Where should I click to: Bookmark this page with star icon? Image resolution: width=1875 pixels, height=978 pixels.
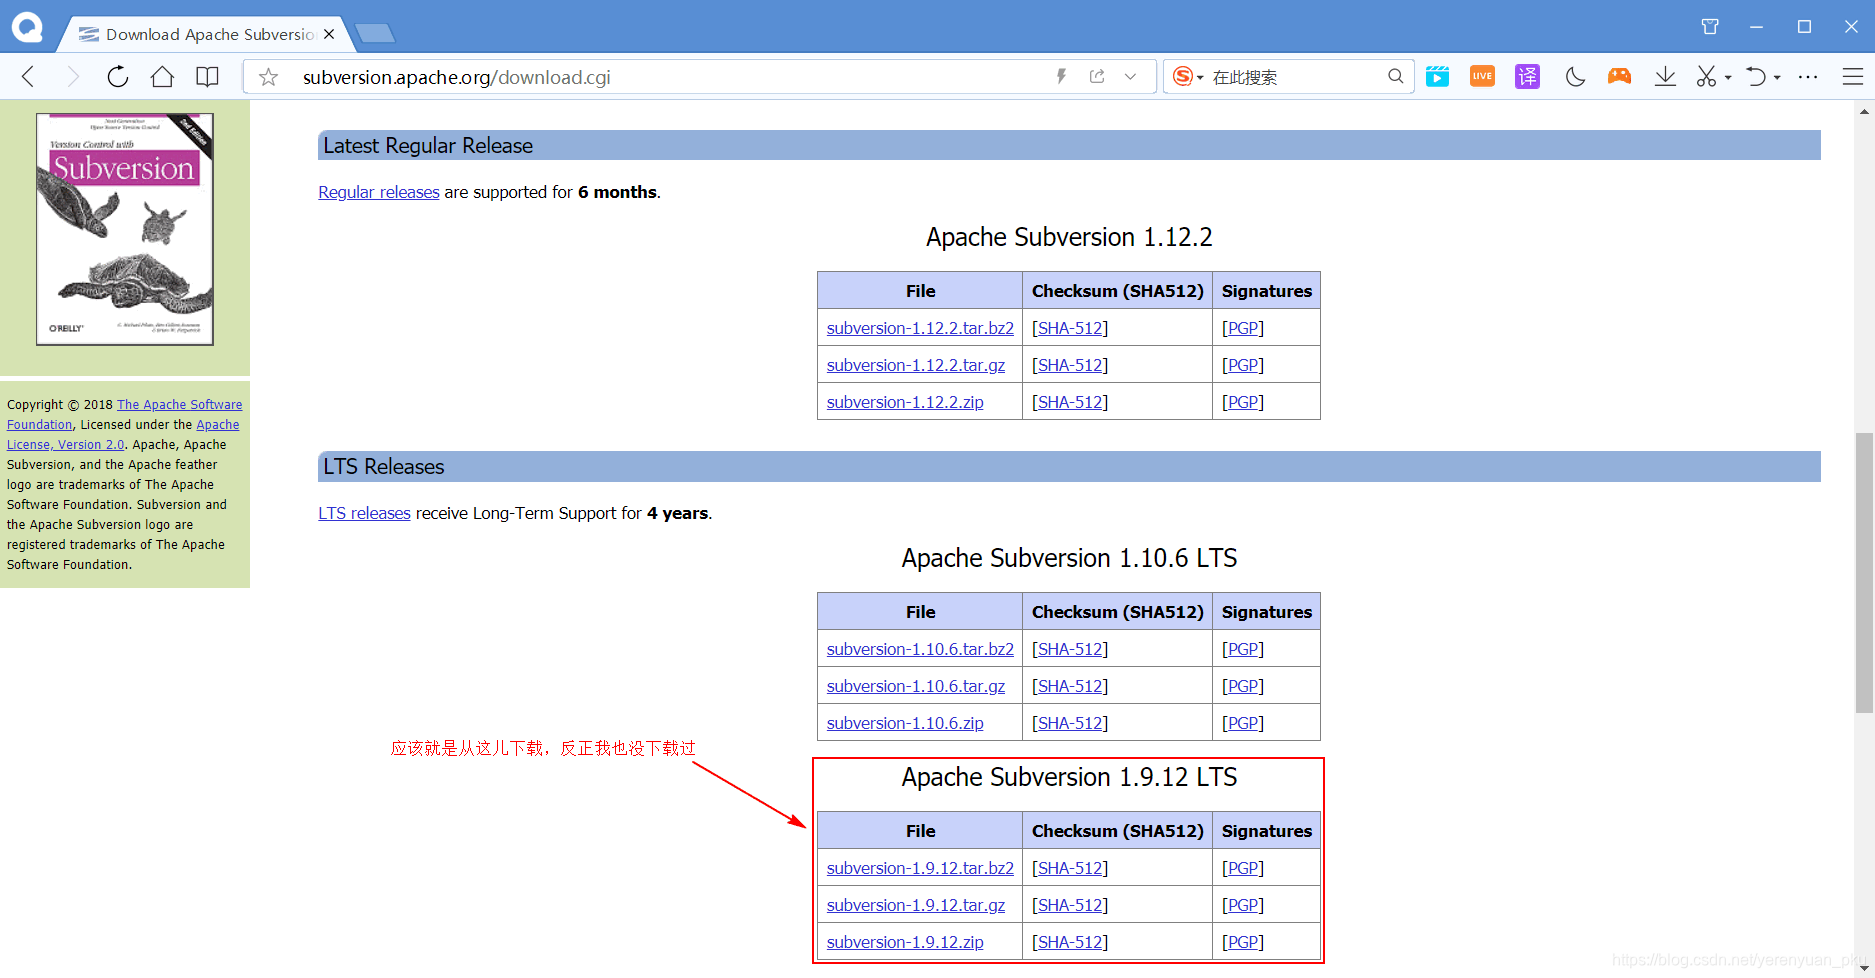pyautogui.click(x=268, y=77)
